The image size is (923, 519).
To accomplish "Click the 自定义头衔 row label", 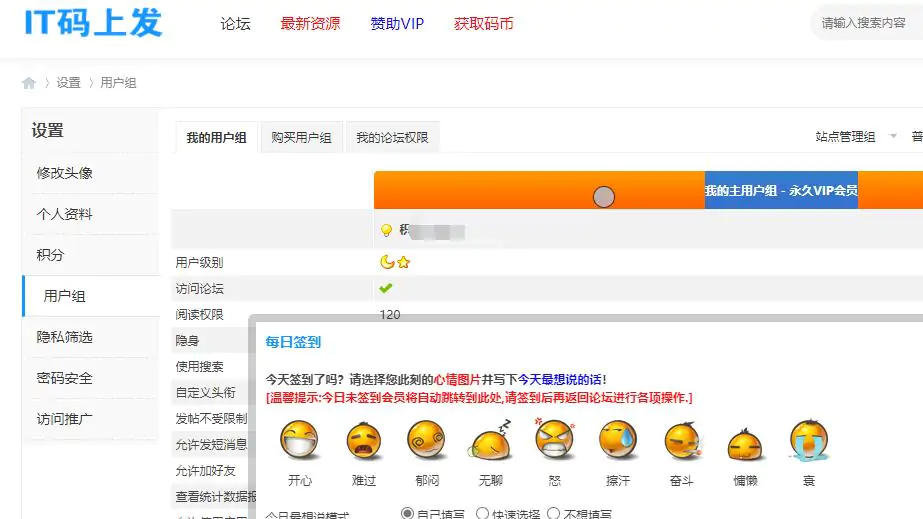I will pos(205,392).
